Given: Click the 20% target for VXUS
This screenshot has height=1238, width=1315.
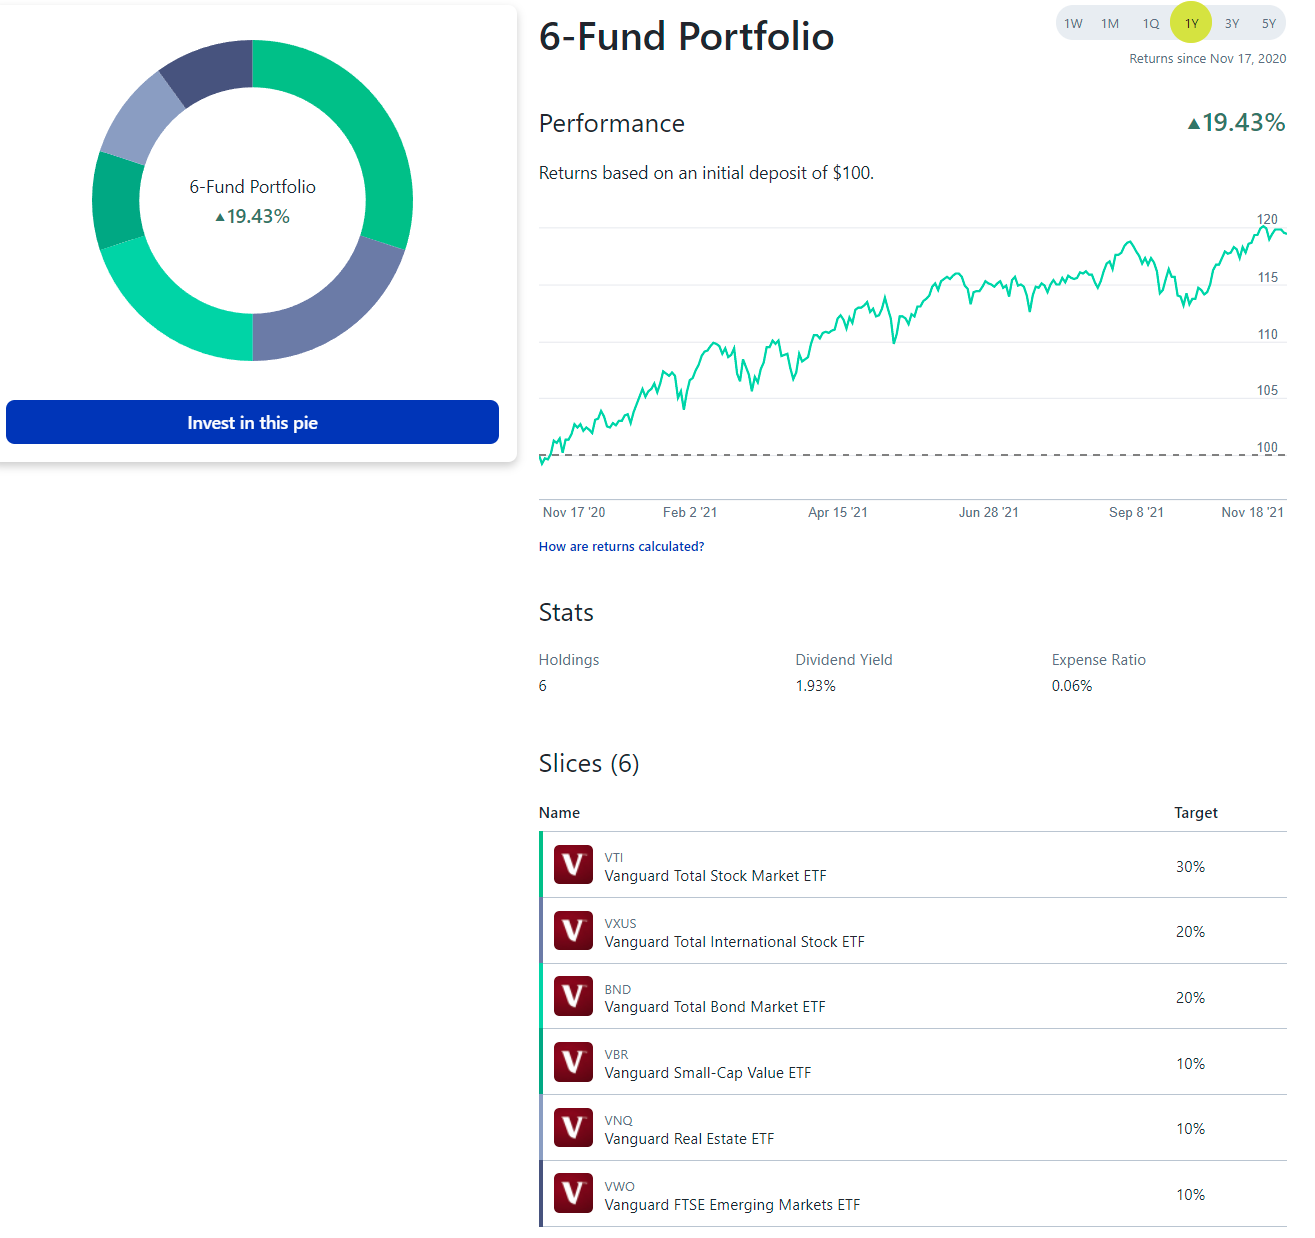Looking at the screenshot, I should point(1190,931).
